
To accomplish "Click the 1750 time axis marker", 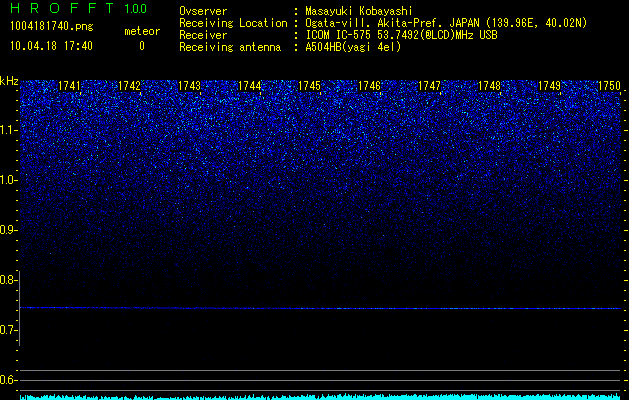I will (x=610, y=86).
